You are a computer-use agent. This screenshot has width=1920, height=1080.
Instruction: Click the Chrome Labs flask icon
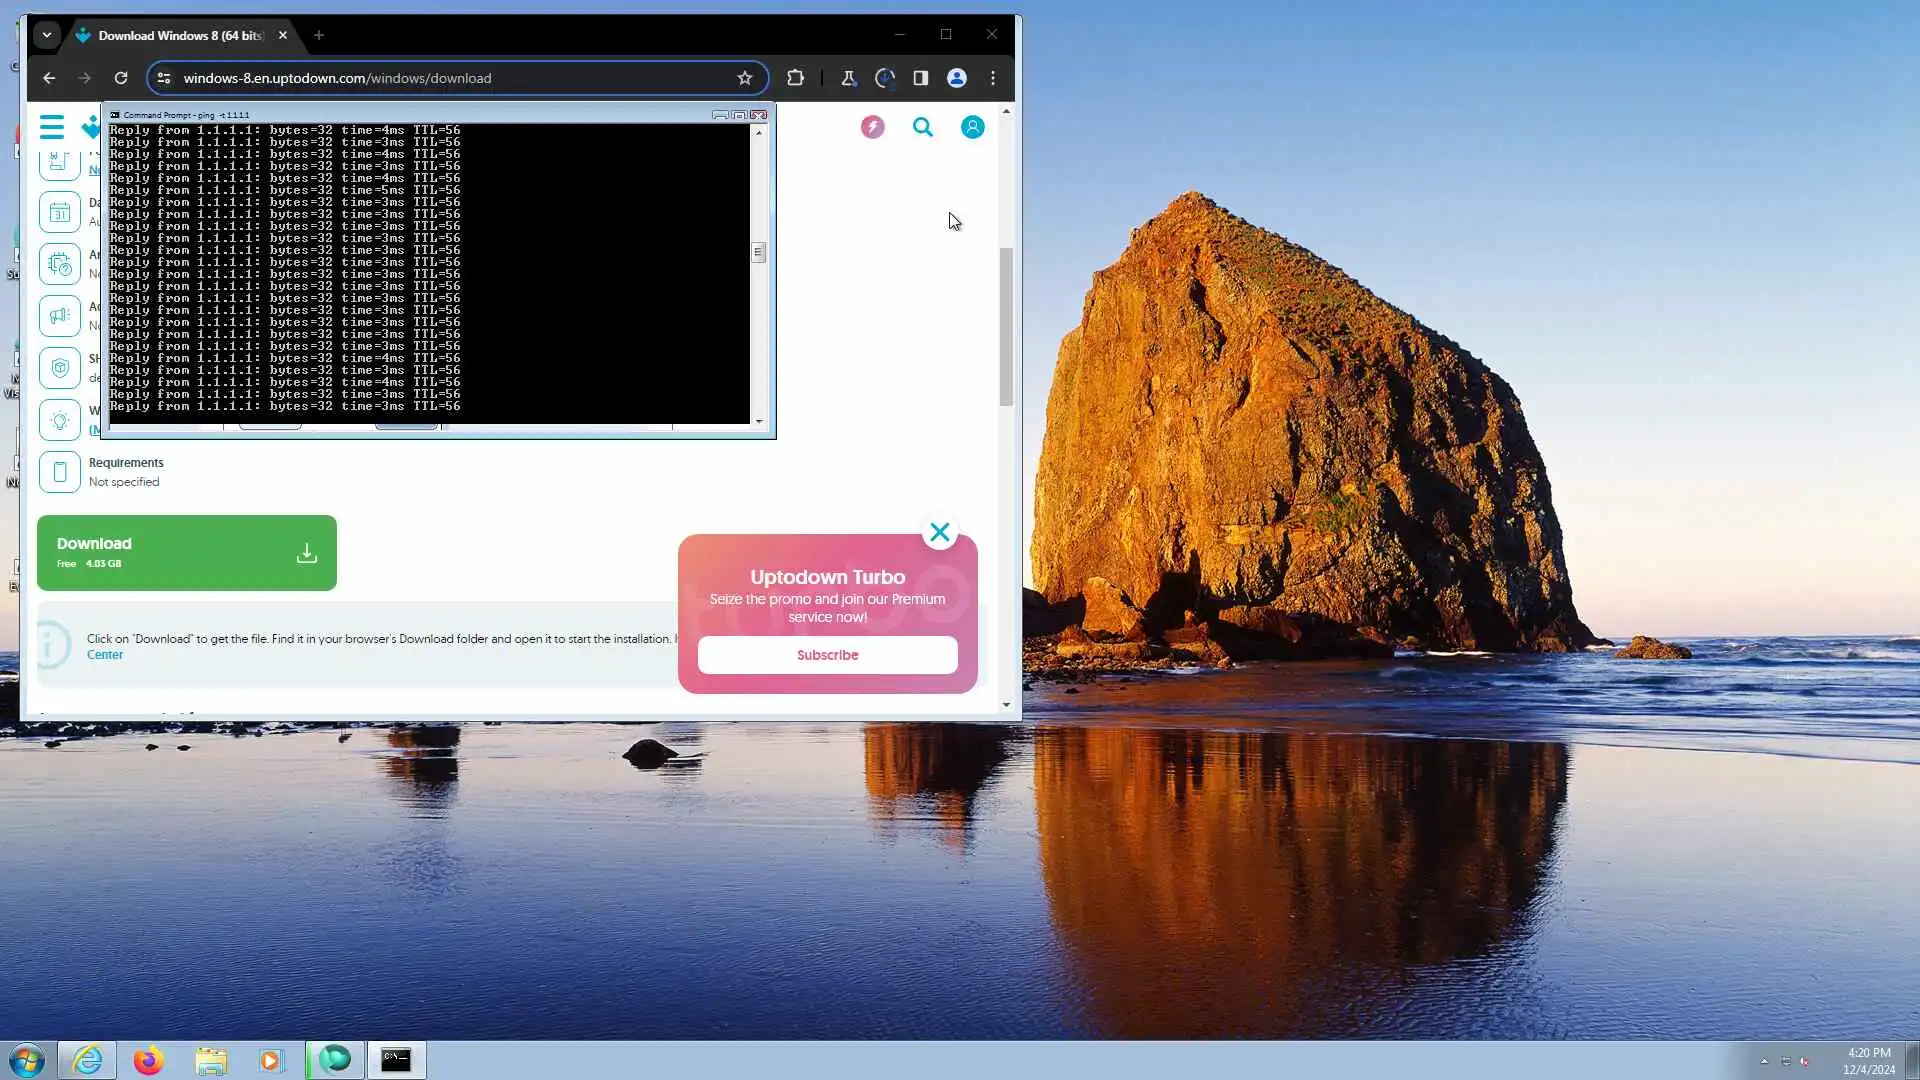pyautogui.click(x=848, y=78)
